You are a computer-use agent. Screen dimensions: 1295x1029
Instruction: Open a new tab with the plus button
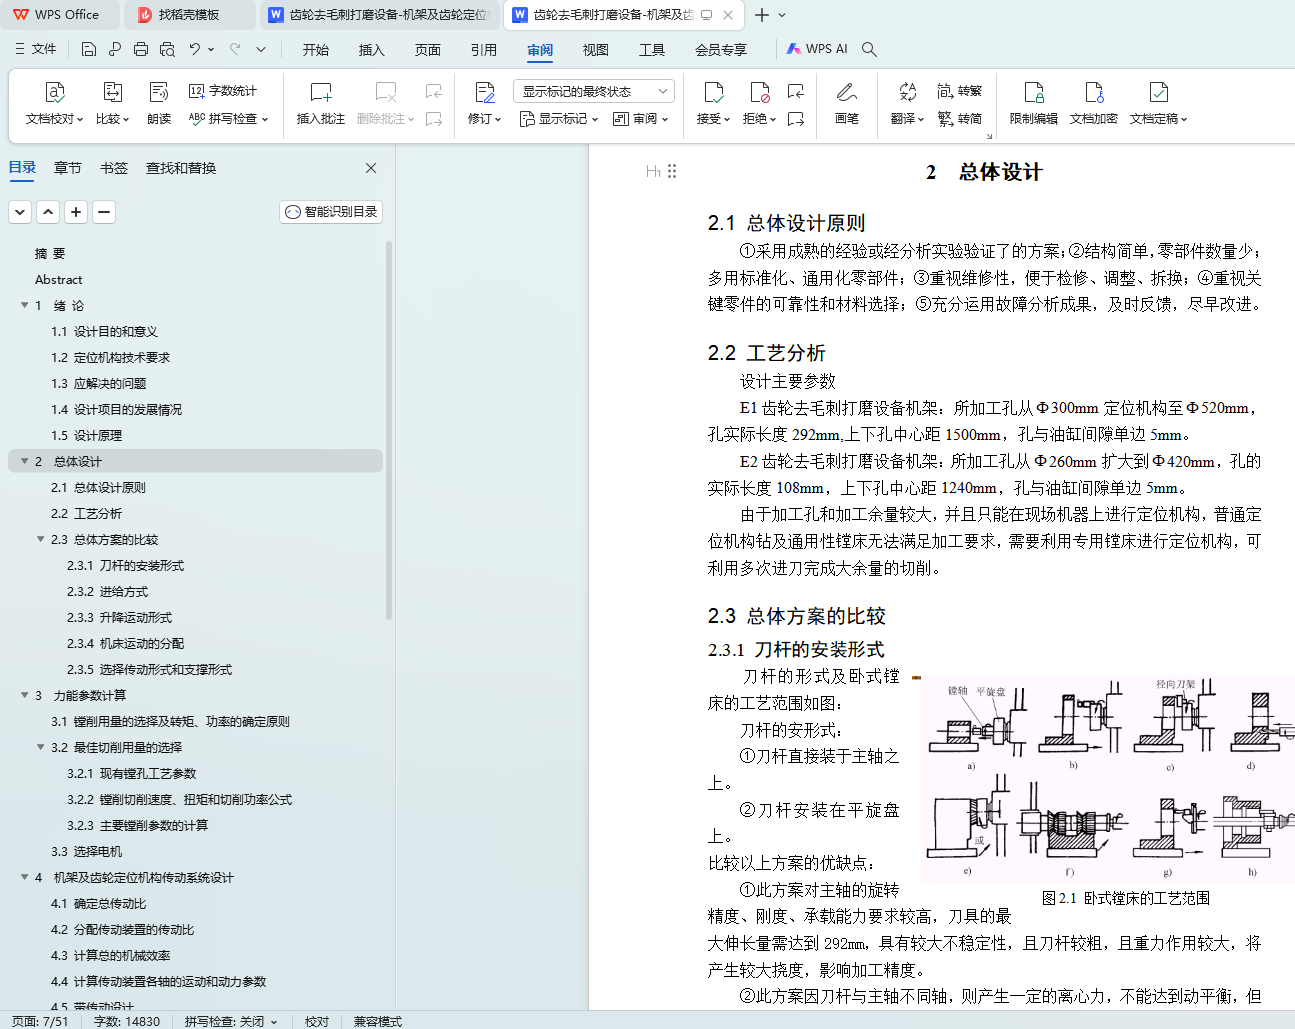pyautogui.click(x=762, y=15)
